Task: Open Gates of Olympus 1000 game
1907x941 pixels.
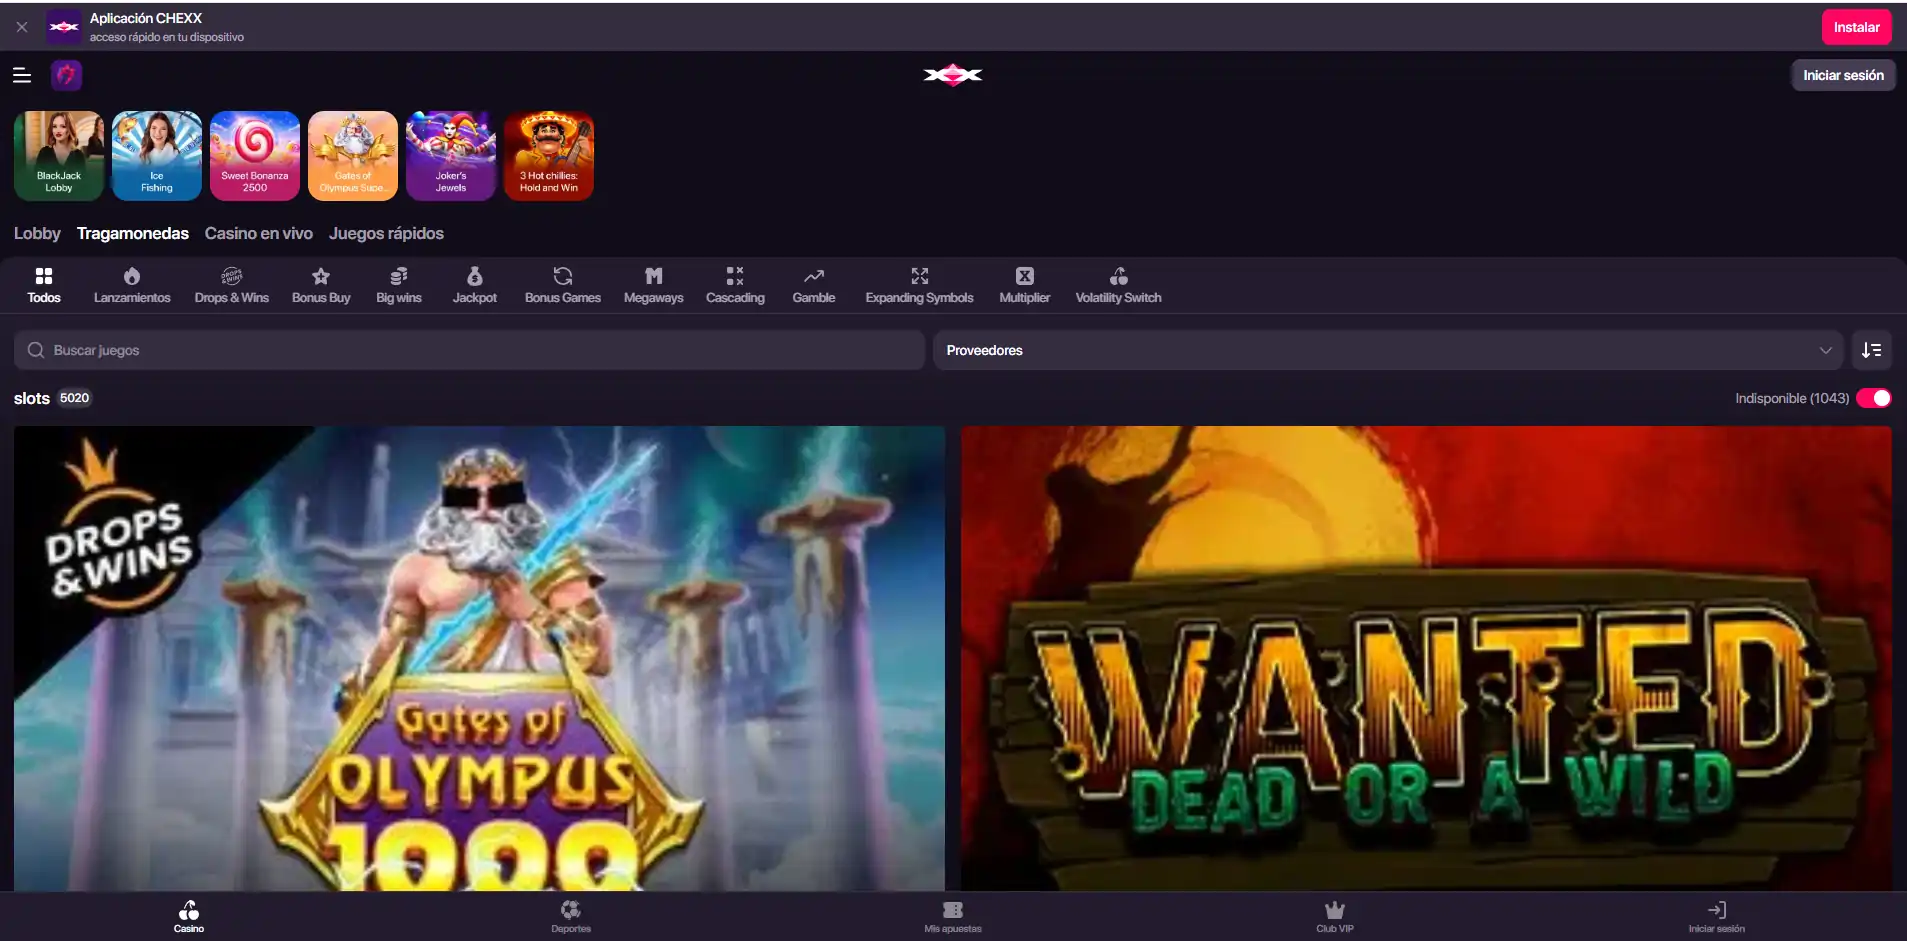Action: (479, 658)
